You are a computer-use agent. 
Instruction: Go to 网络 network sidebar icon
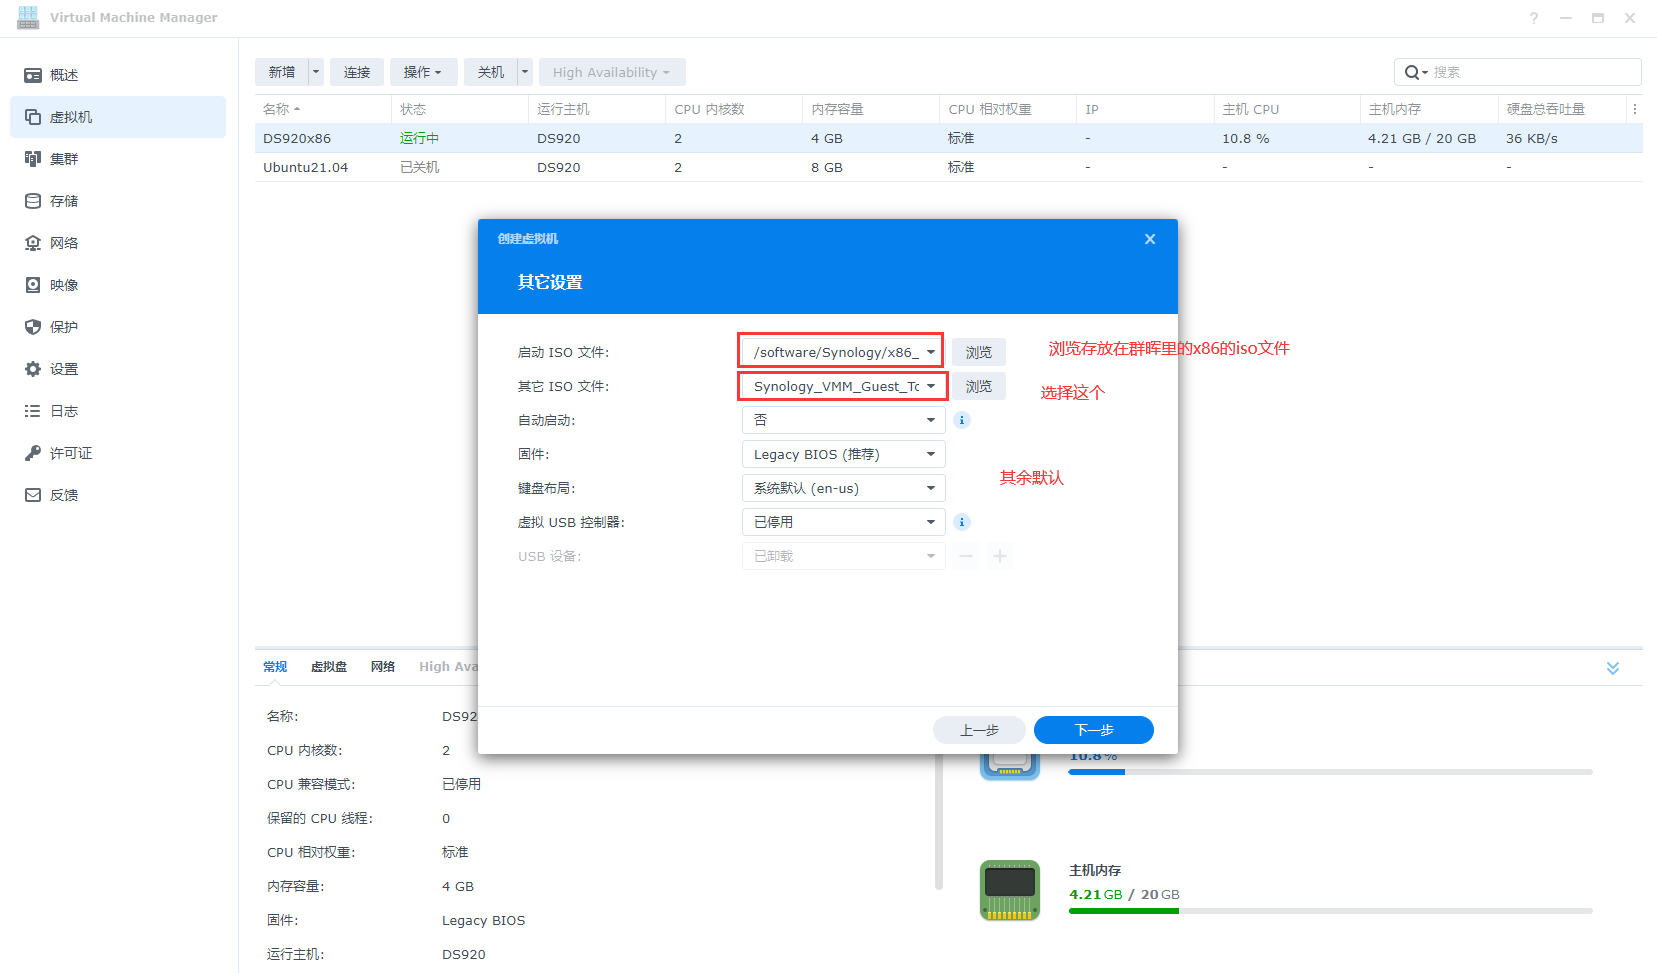(33, 243)
